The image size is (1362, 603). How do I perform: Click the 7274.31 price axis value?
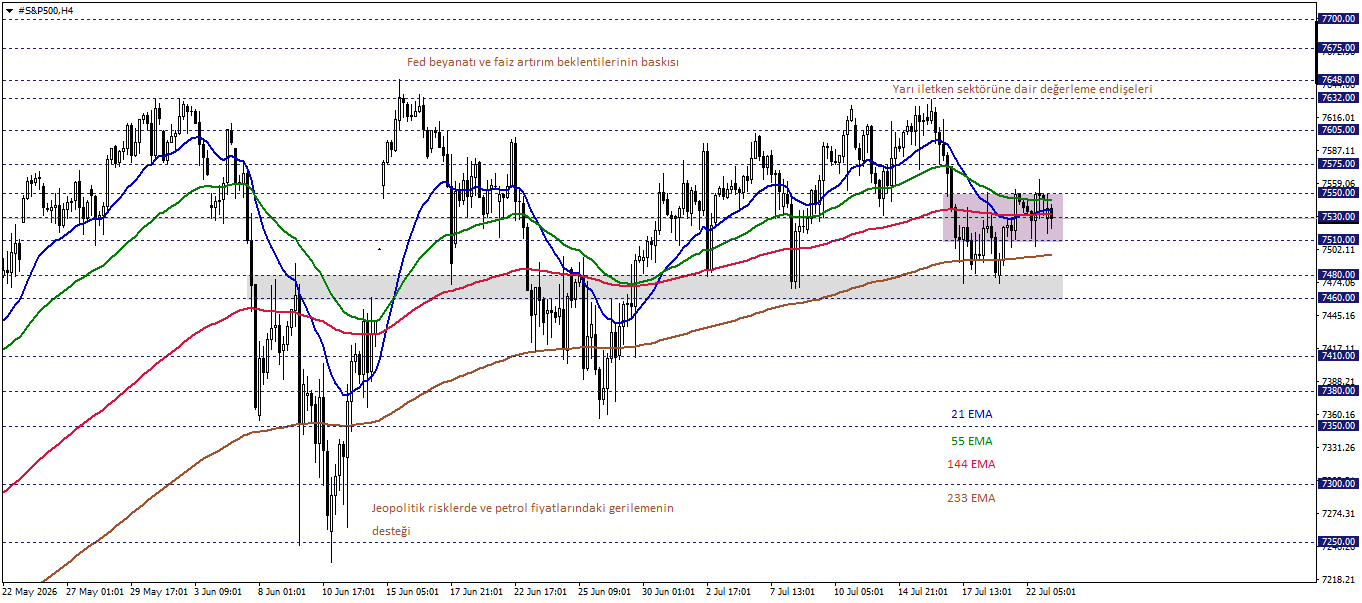coord(1337,514)
